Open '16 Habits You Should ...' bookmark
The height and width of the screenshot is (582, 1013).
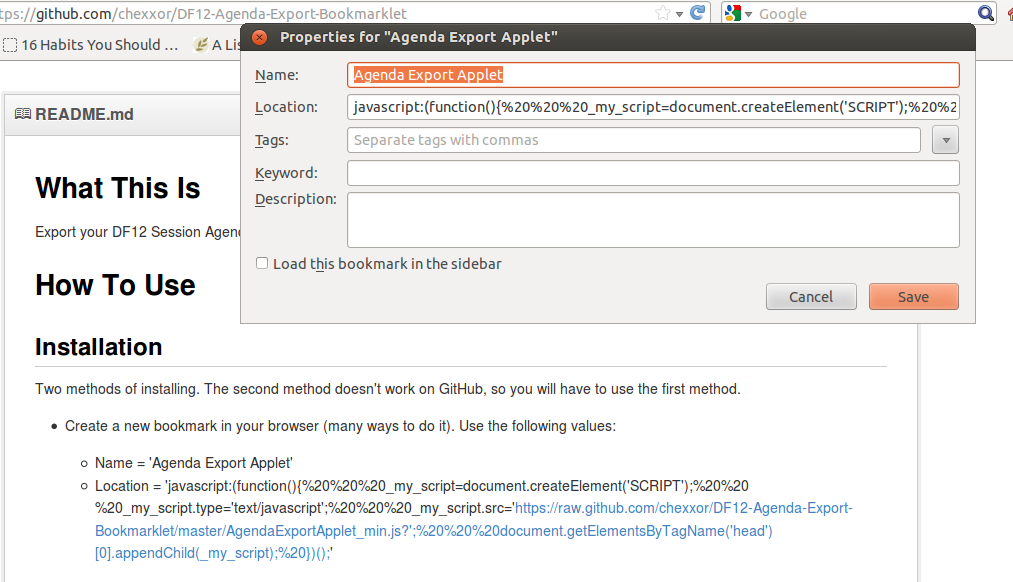point(90,45)
